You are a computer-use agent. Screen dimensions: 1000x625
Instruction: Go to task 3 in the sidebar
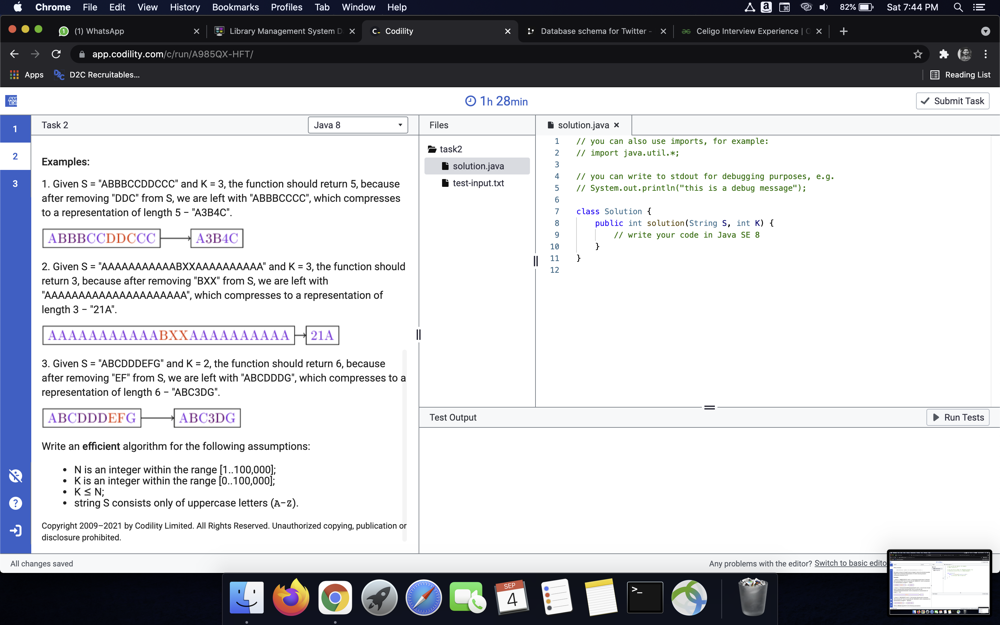[15, 184]
